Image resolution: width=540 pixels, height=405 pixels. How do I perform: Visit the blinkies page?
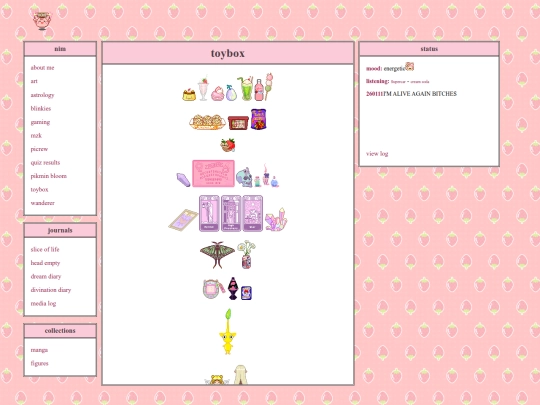[x=41, y=108]
